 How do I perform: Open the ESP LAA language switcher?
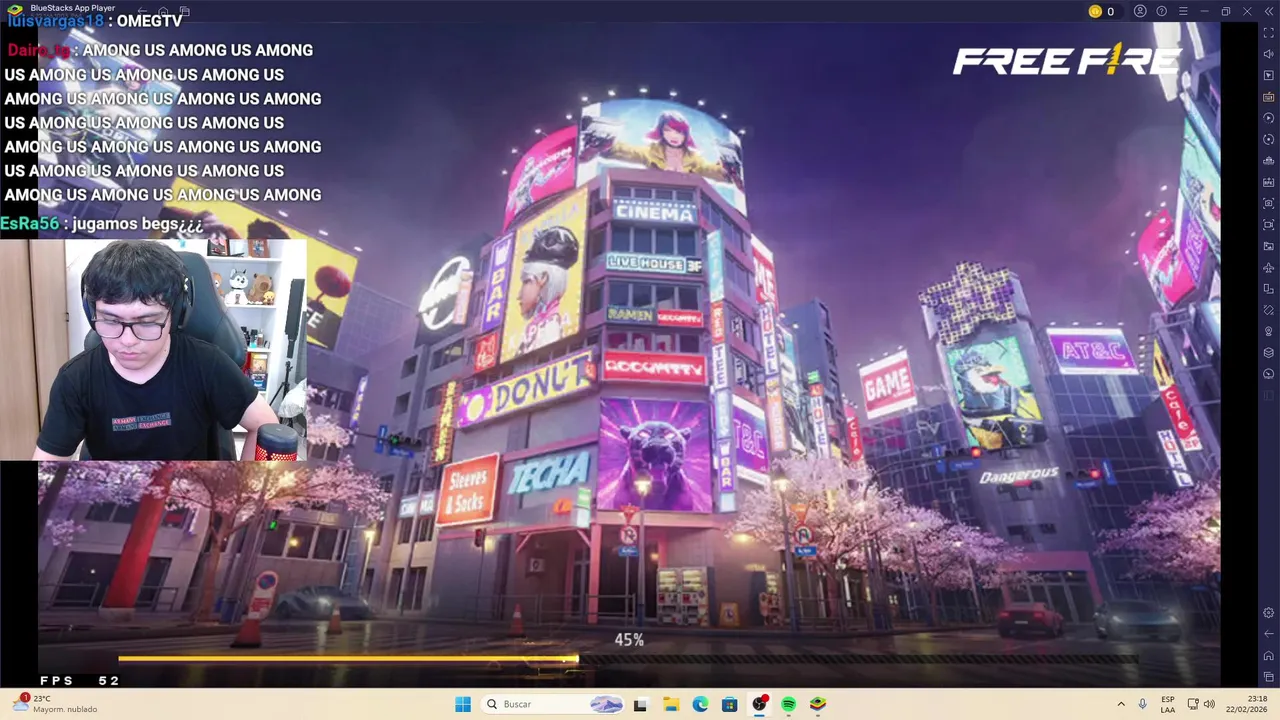tap(1168, 704)
